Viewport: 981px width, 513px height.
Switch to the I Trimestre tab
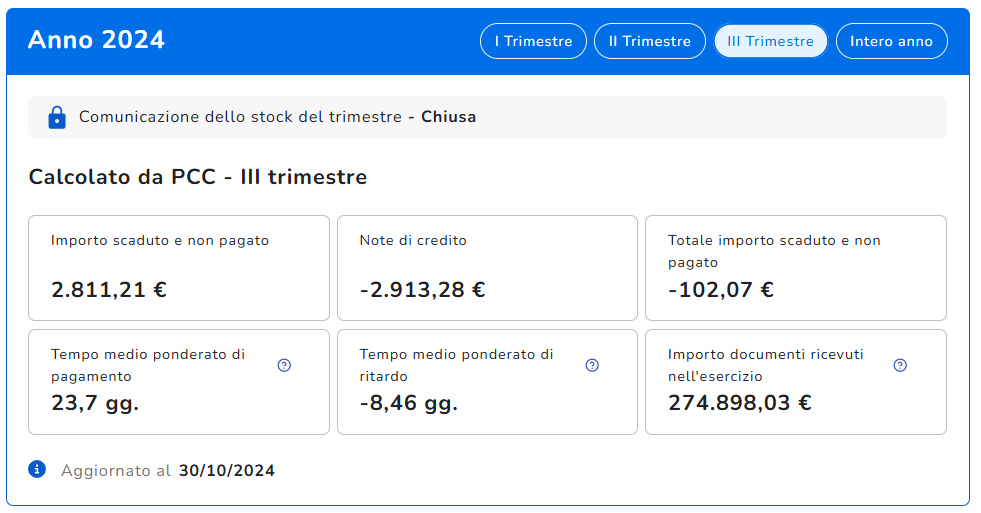533,41
